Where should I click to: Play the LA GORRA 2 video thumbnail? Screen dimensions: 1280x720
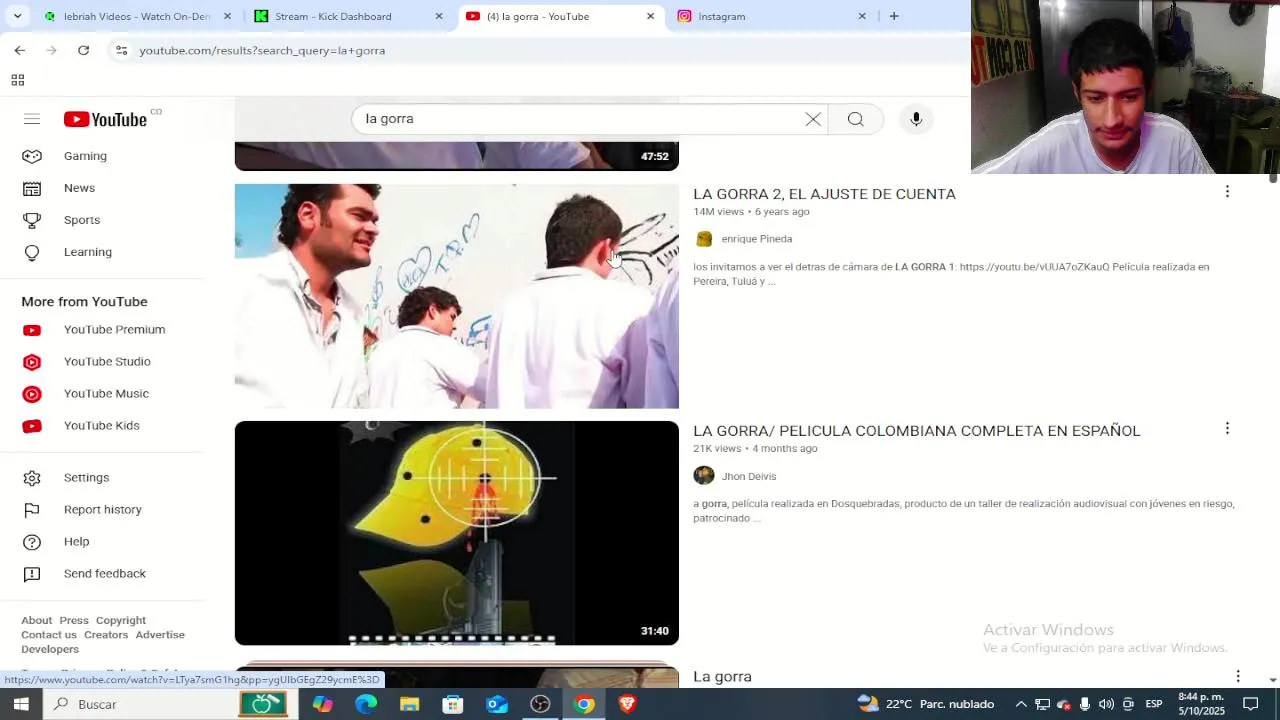point(457,296)
